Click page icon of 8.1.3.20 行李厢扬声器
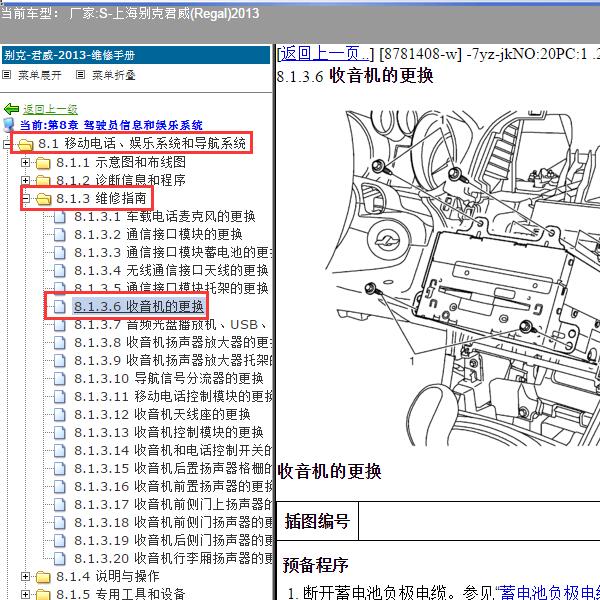Image resolution: width=600 pixels, height=600 pixels. point(60,558)
